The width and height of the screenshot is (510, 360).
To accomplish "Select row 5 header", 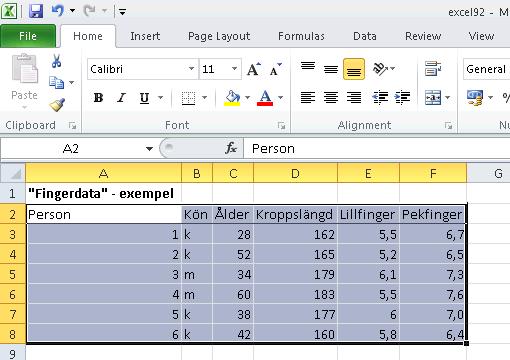I will [13, 274].
